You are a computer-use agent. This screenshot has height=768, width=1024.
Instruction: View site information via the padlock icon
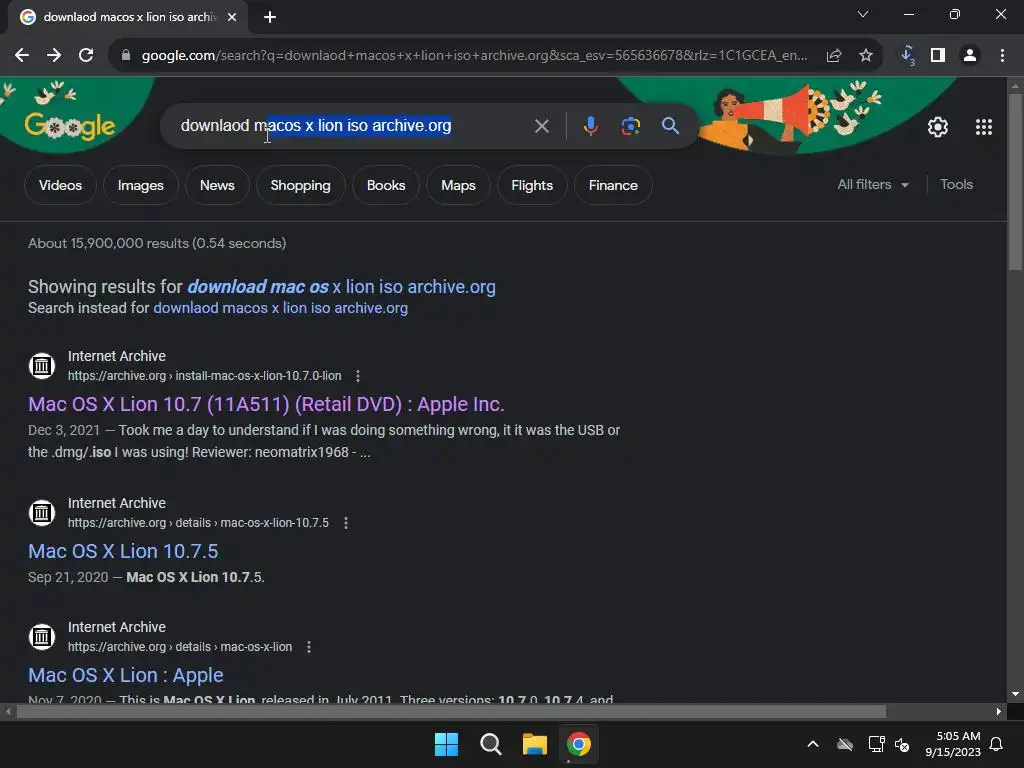pos(126,56)
